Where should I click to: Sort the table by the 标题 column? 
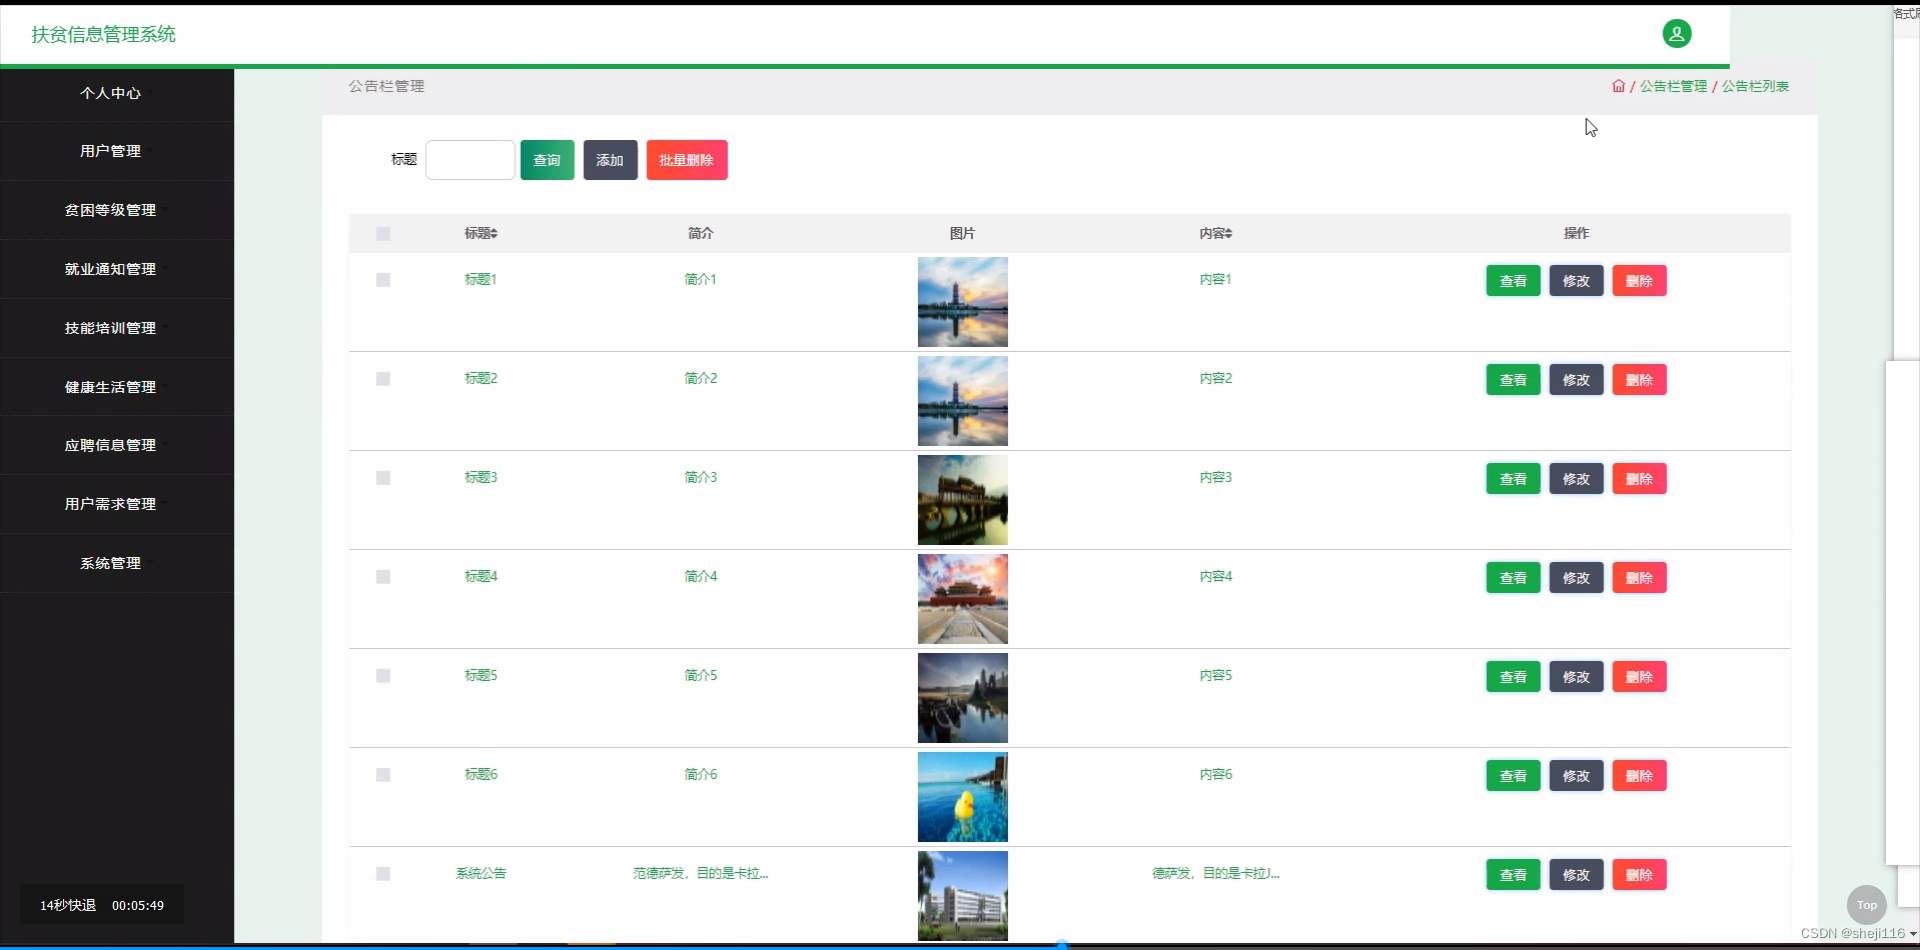coord(481,233)
